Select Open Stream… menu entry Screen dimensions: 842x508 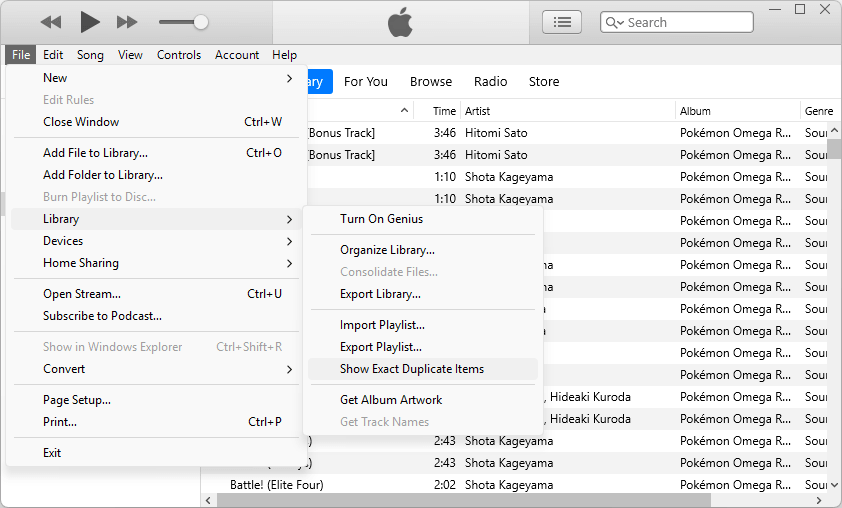156,294
